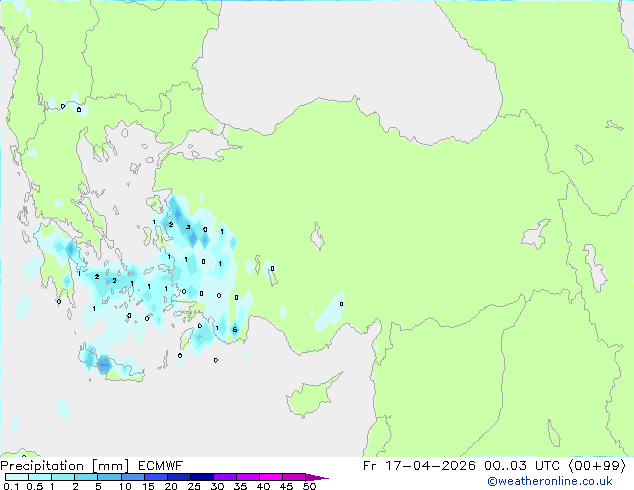634x490 pixels.
Task: Click the 10–15 mm legend color swatch
Action: (132, 477)
